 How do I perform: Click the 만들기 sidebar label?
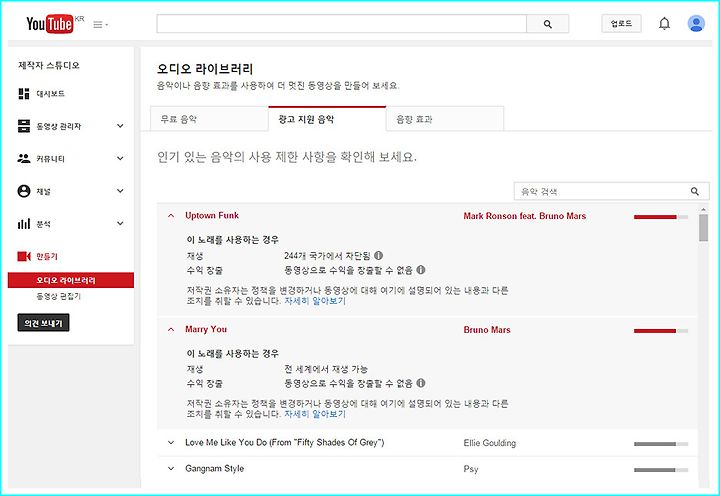click(47, 256)
